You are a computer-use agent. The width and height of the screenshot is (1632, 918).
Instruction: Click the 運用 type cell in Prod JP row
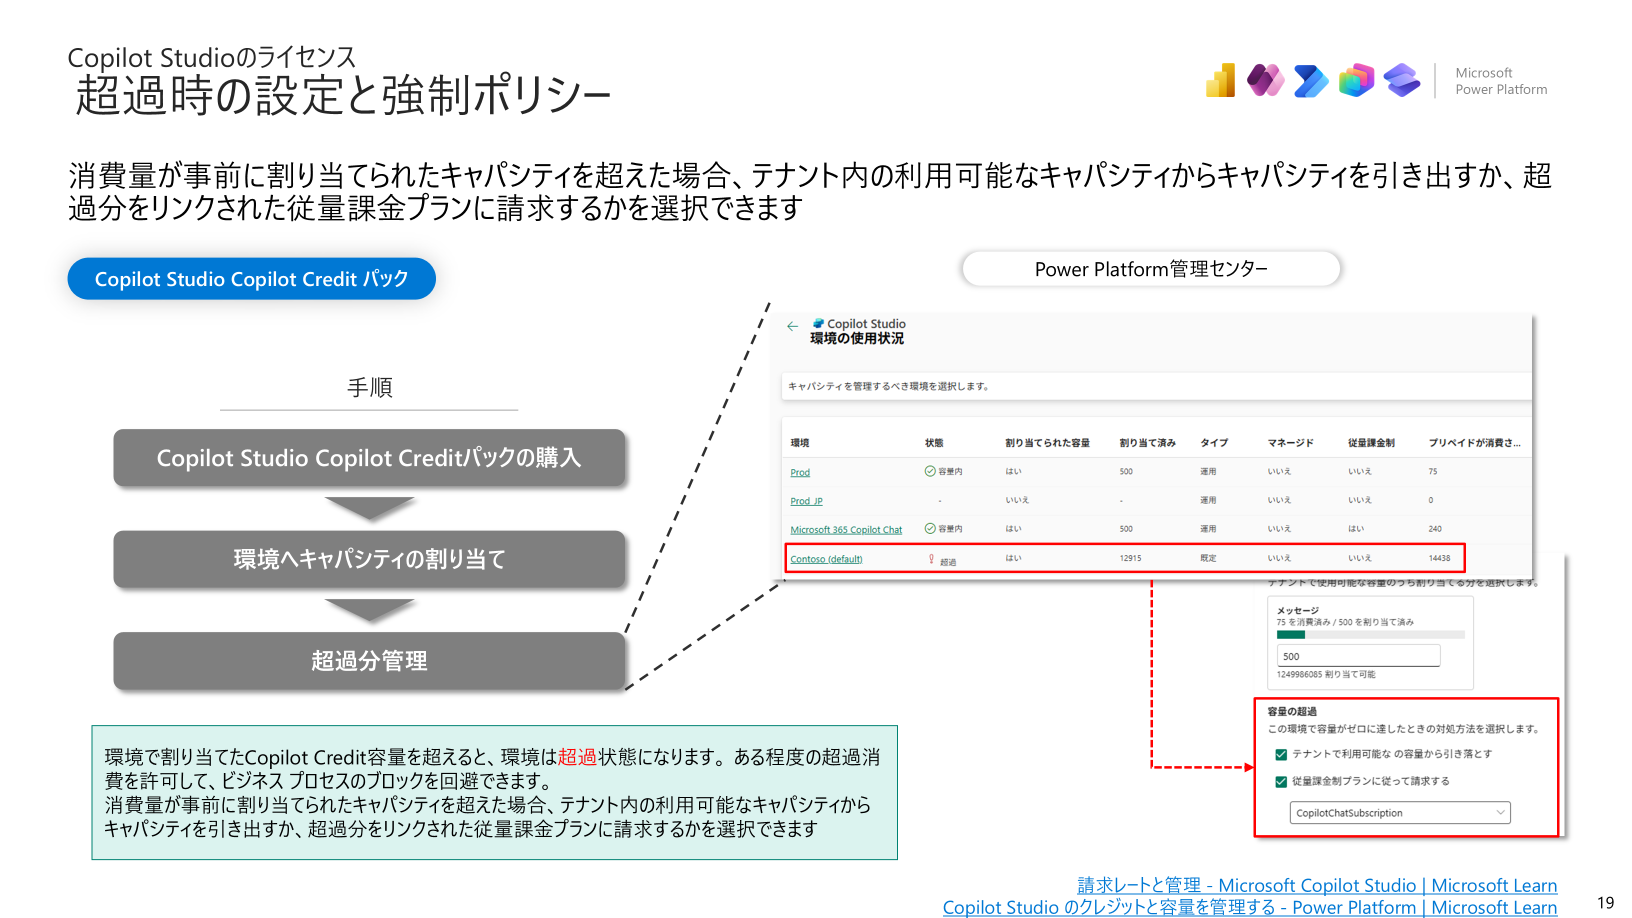pos(1208,500)
